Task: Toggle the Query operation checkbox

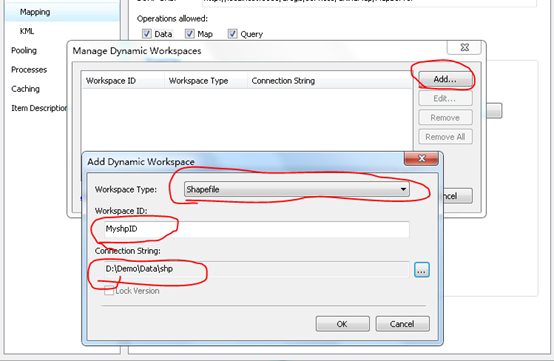Action: [232, 34]
